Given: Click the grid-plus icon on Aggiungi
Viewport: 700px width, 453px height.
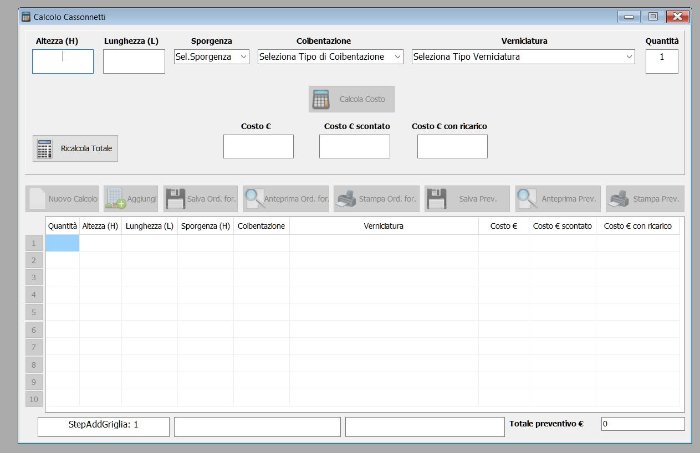Looking at the screenshot, I should pyautogui.click(x=115, y=199).
